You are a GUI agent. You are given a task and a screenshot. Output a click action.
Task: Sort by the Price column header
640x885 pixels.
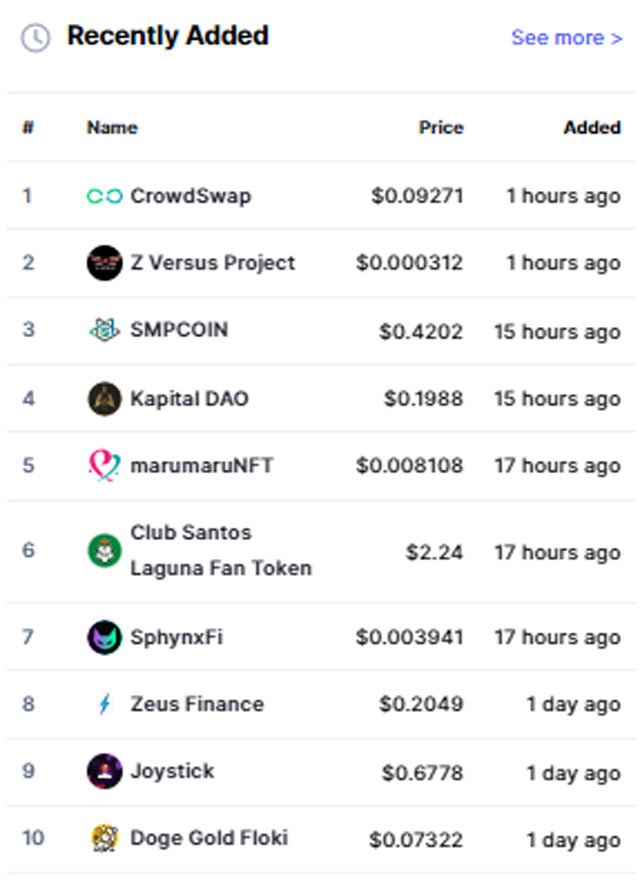pyautogui.click(x=441, y=128)
